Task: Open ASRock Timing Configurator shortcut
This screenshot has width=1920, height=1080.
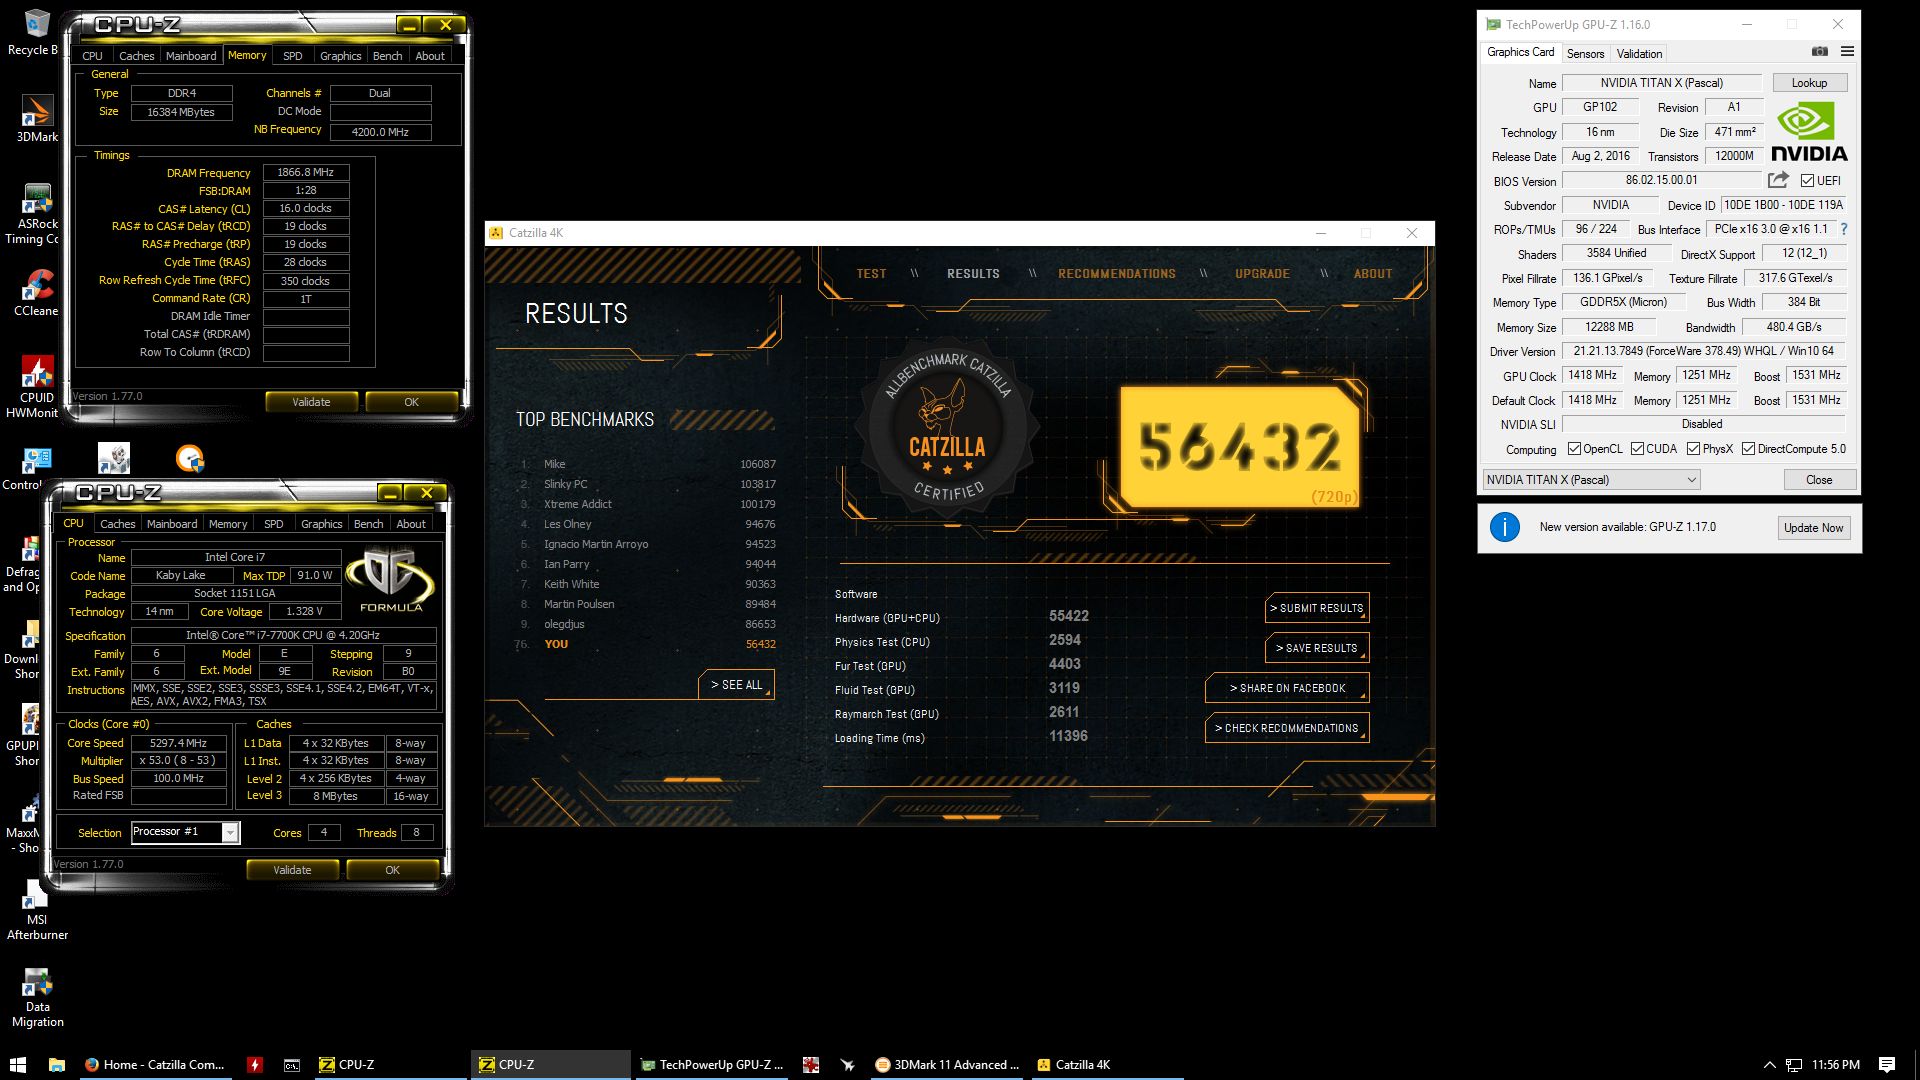Action: pos(37,213)
